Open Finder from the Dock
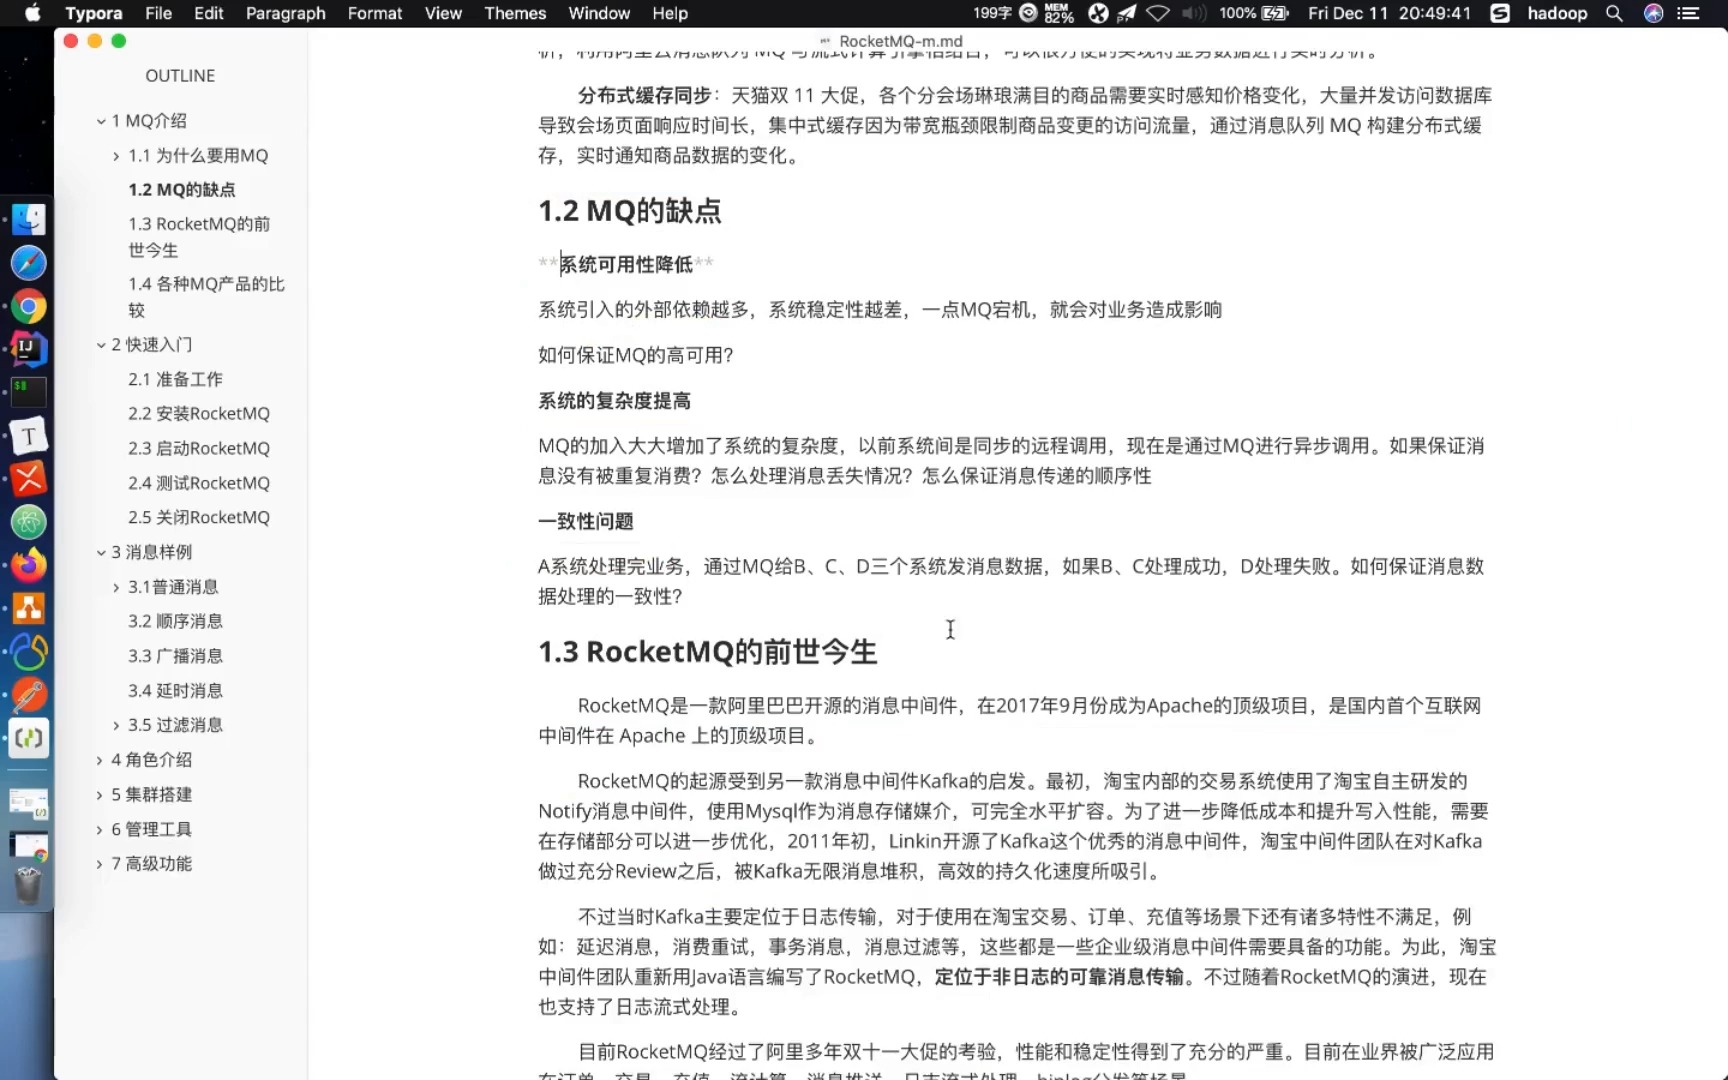The height and width of the screenshot is (1080, 1728). coord(28,220)
